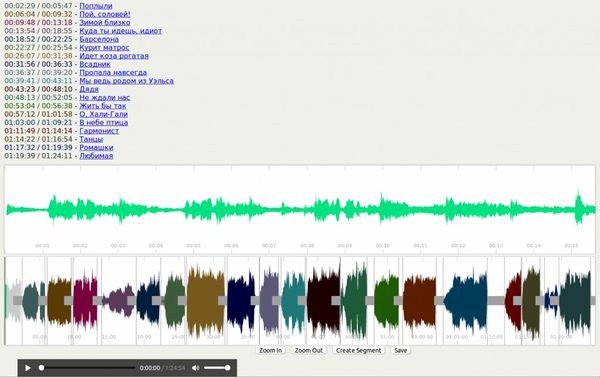The height and width of the screenshot is (378, 600).
Task: Click the 0:00:00 elapsed time readout
Action: click(x=150, y=368)
